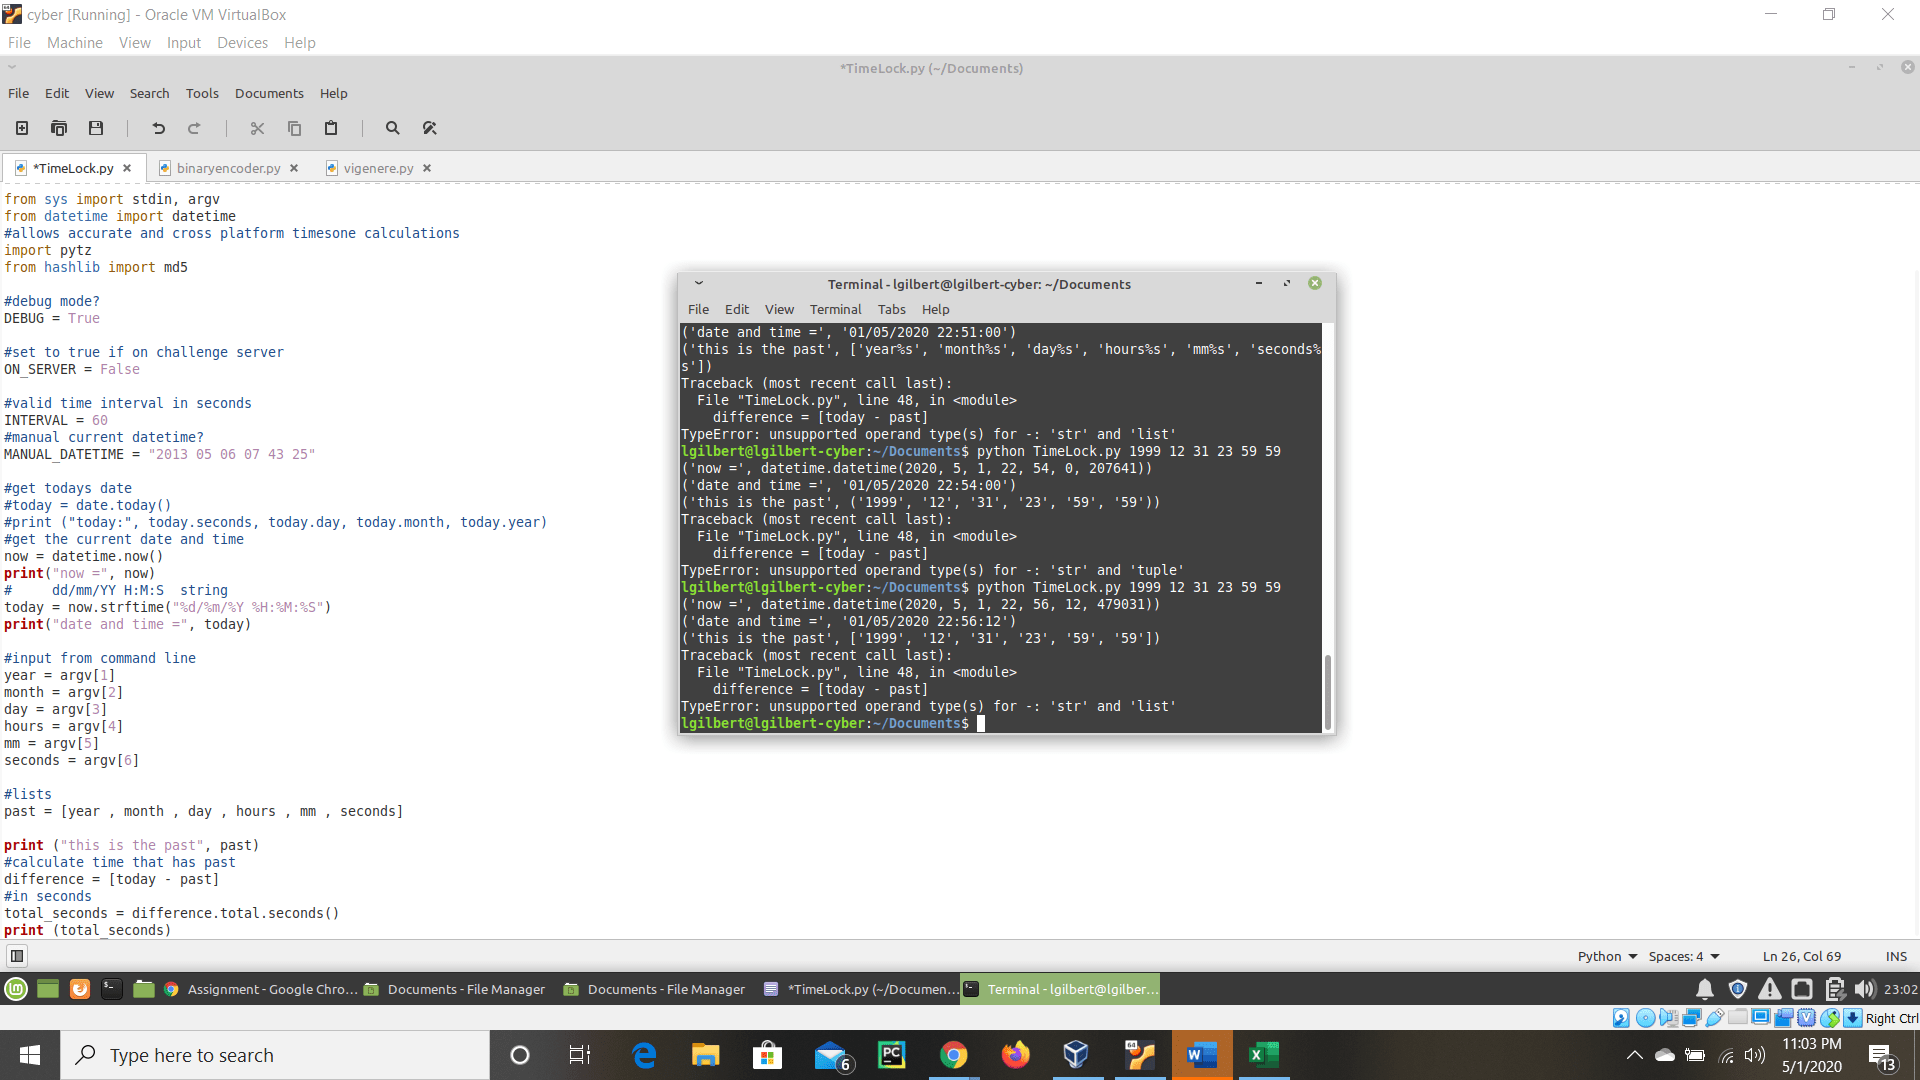Open the Spaces: 4 indentation dropdown
The image size is (1920, 1080).
click(x=1683, y=956)
